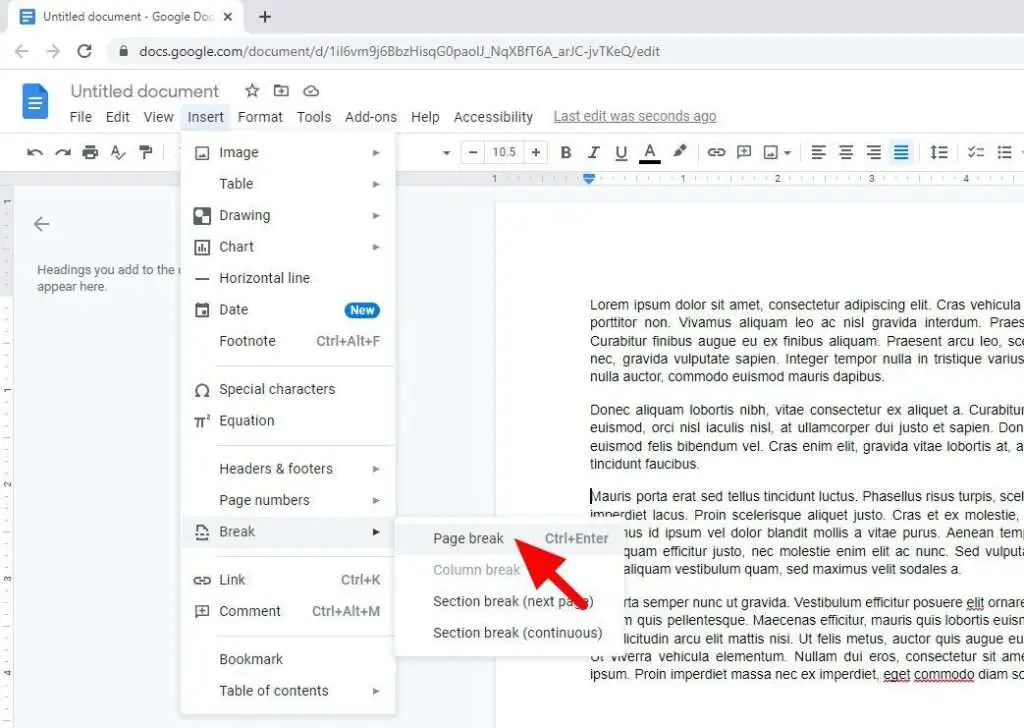Expand Headers & footers submenu
The image size is (1024, 728).
tap(288, 469)
